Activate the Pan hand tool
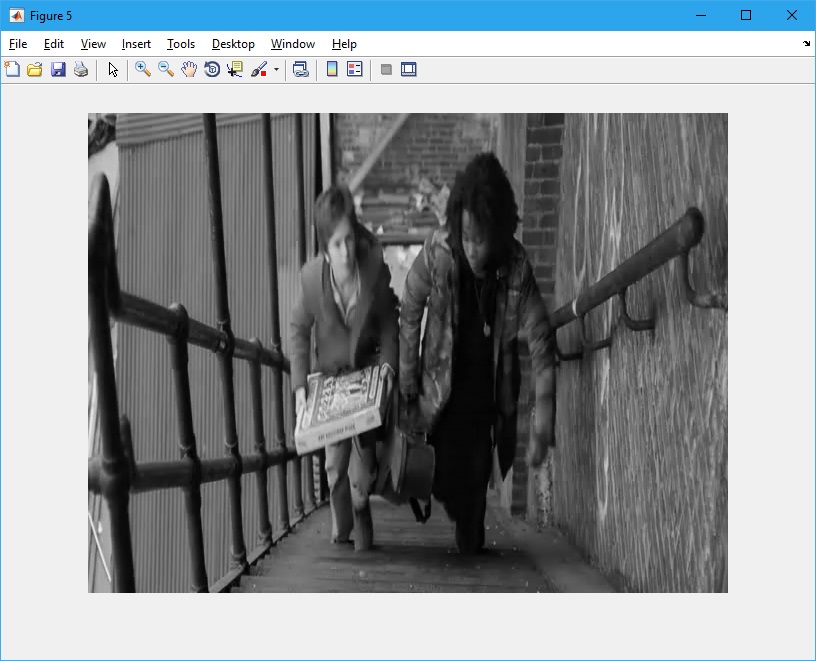816x661 pixels. [x=189, y=69]
